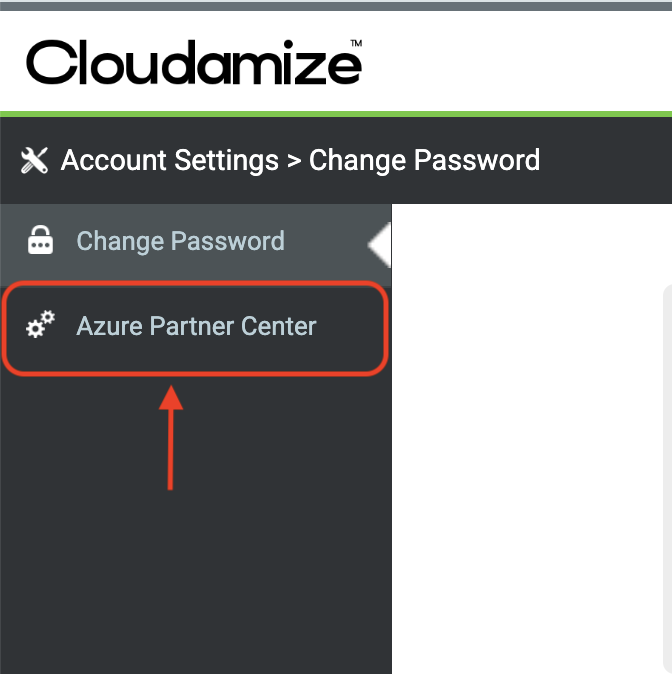Viewport: 672px width, 674px height.
Task: Click the gray panel at the right edge
Action: [667, 480]
